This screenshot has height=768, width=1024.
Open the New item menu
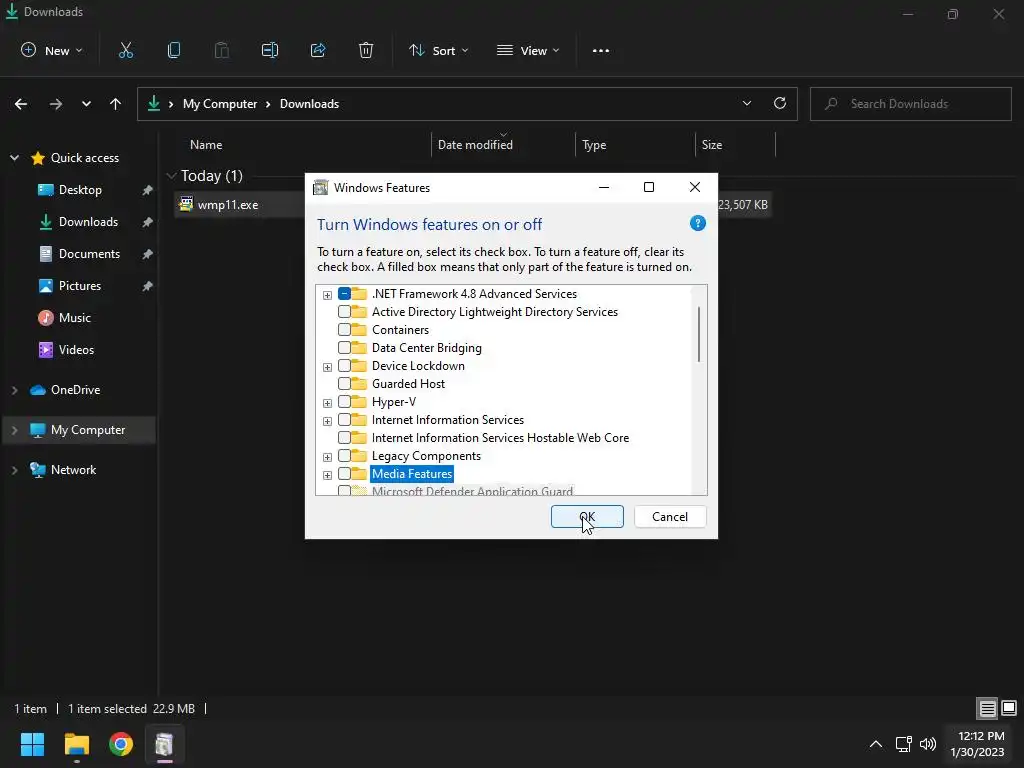(x=52, y=50)
